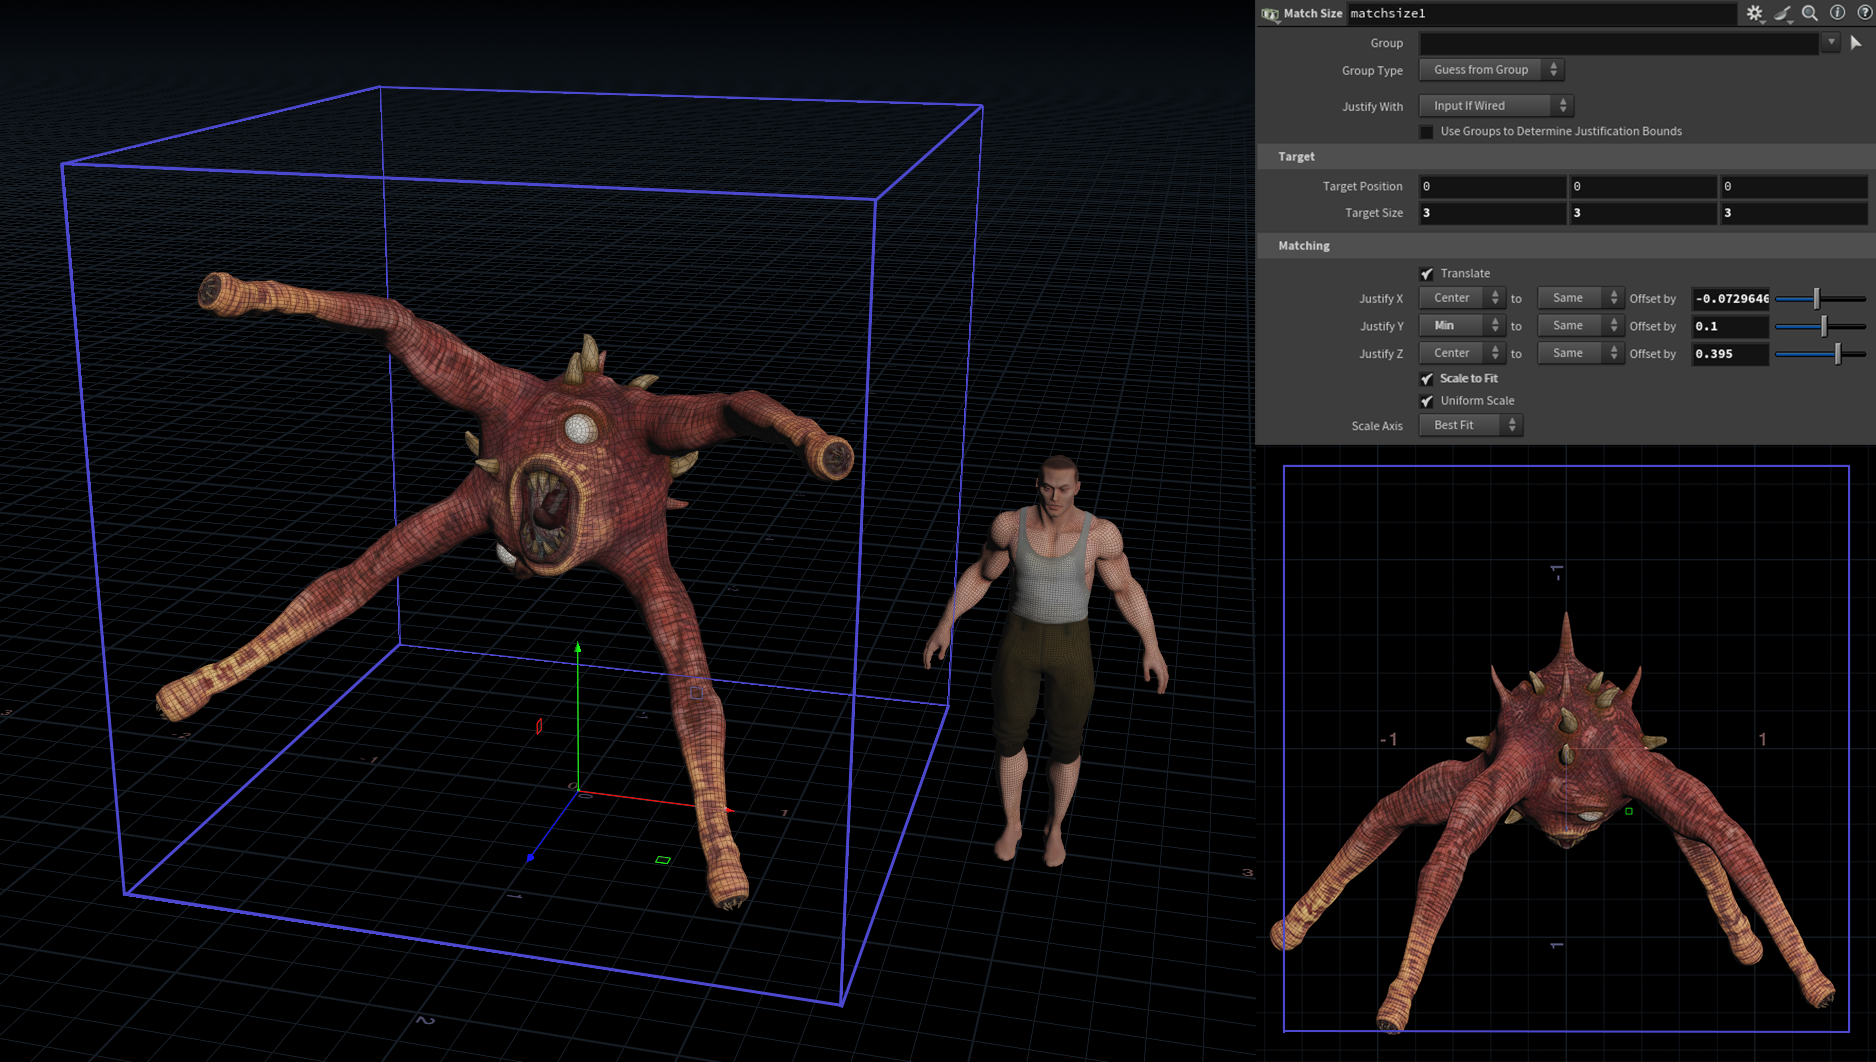Screen dimensions: 1876x1062
Task: Toggle the Translate checkbox
Action: 1427,274
